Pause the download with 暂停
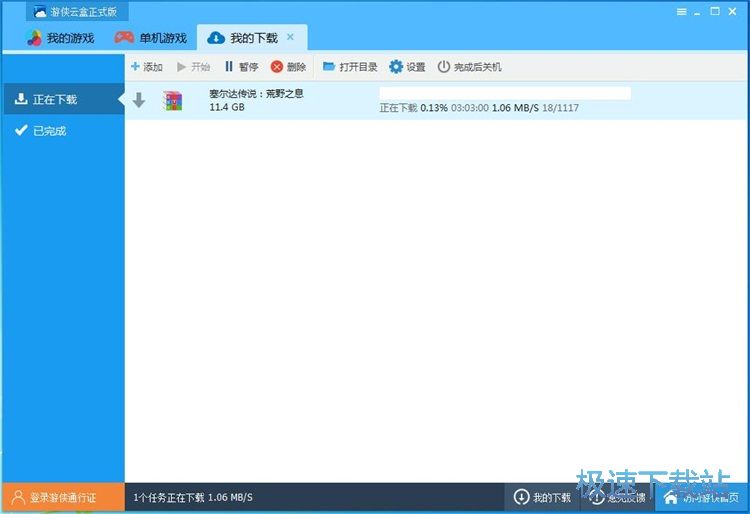This screenshot has height=514, width=750. 241,67
